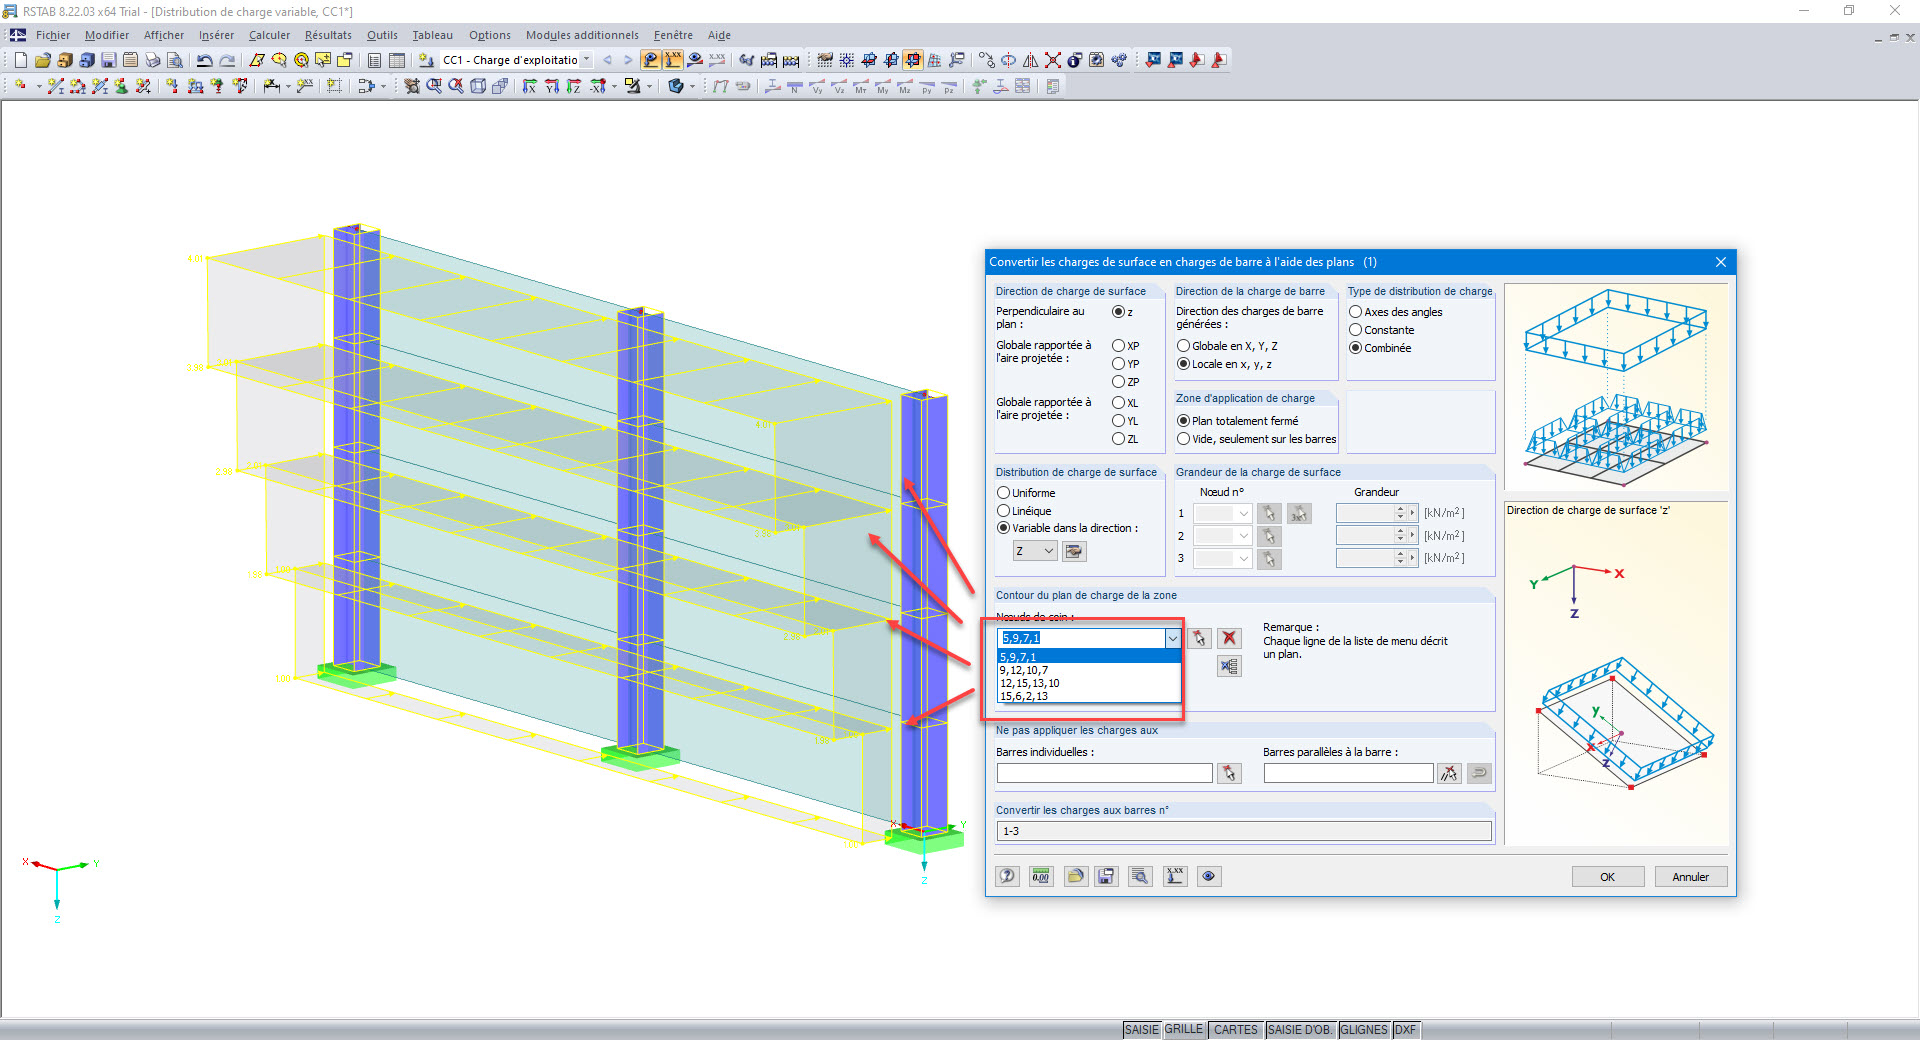Click the Convertir les charges aux barres field
The height and width of the screenshot is (1040, 1920).
point(1244,831)
